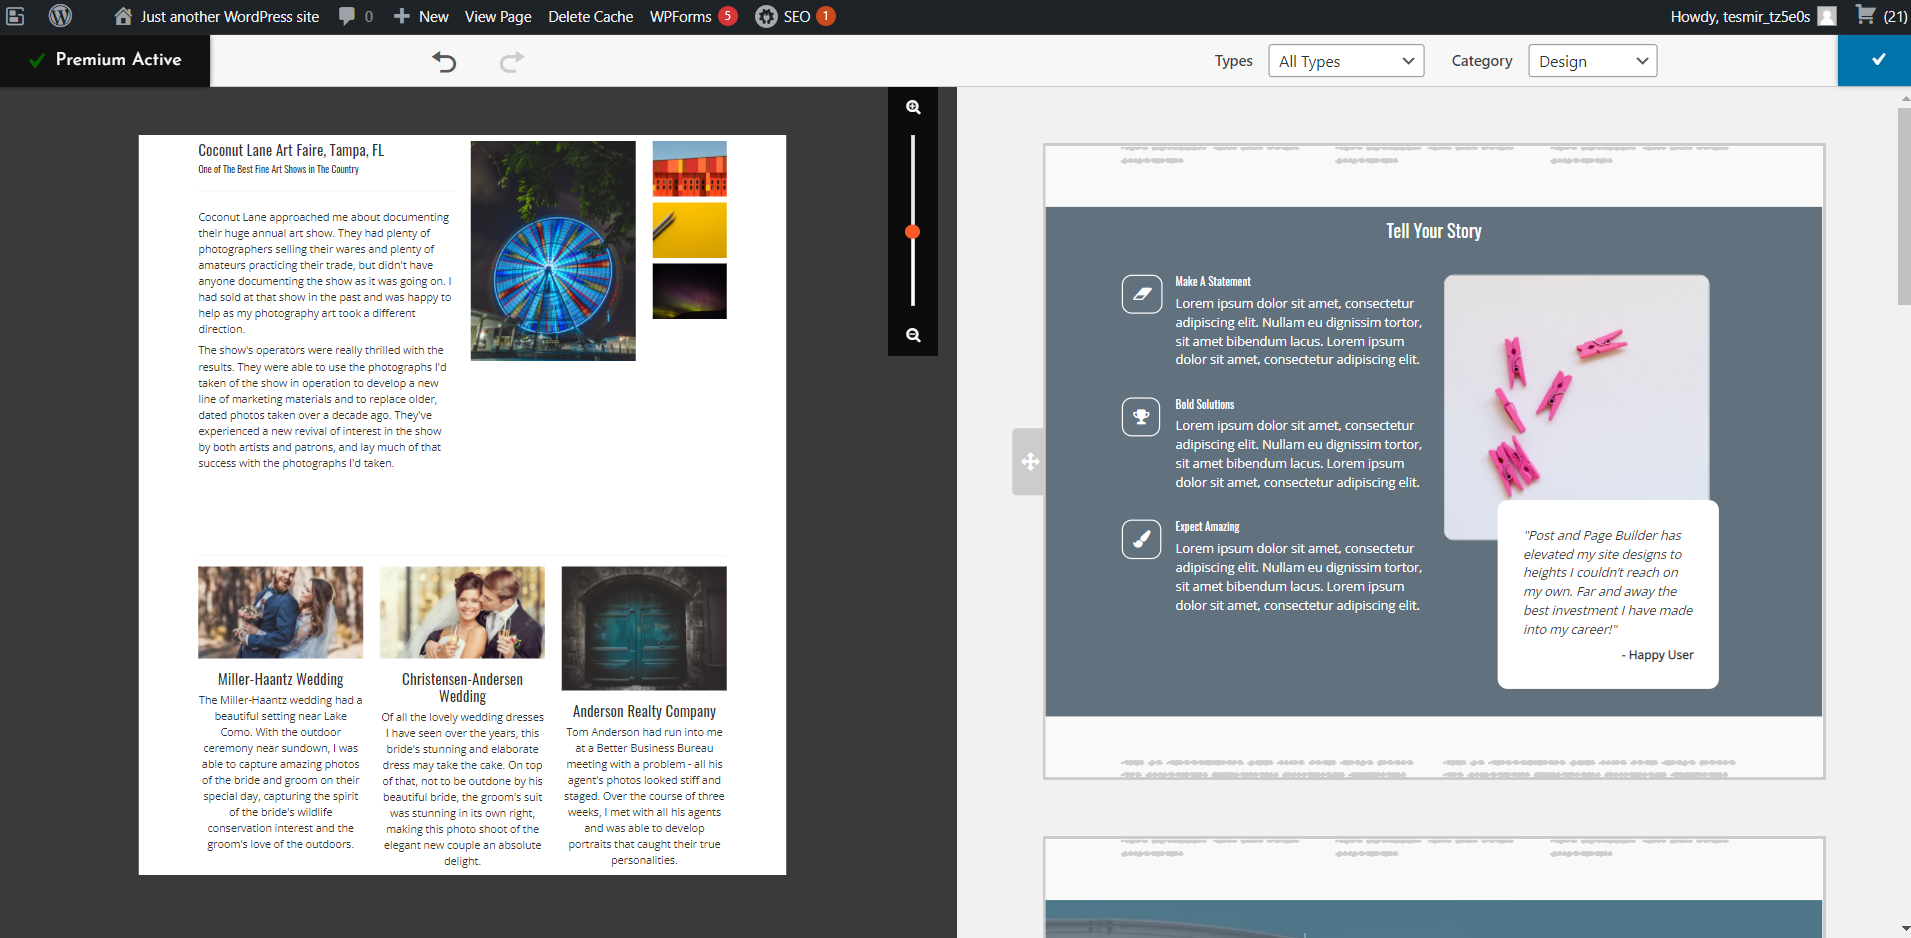This screenshot has width=1911, height=938.
Task: Click the Expect Amazing label
Action: coord(1207,527)
